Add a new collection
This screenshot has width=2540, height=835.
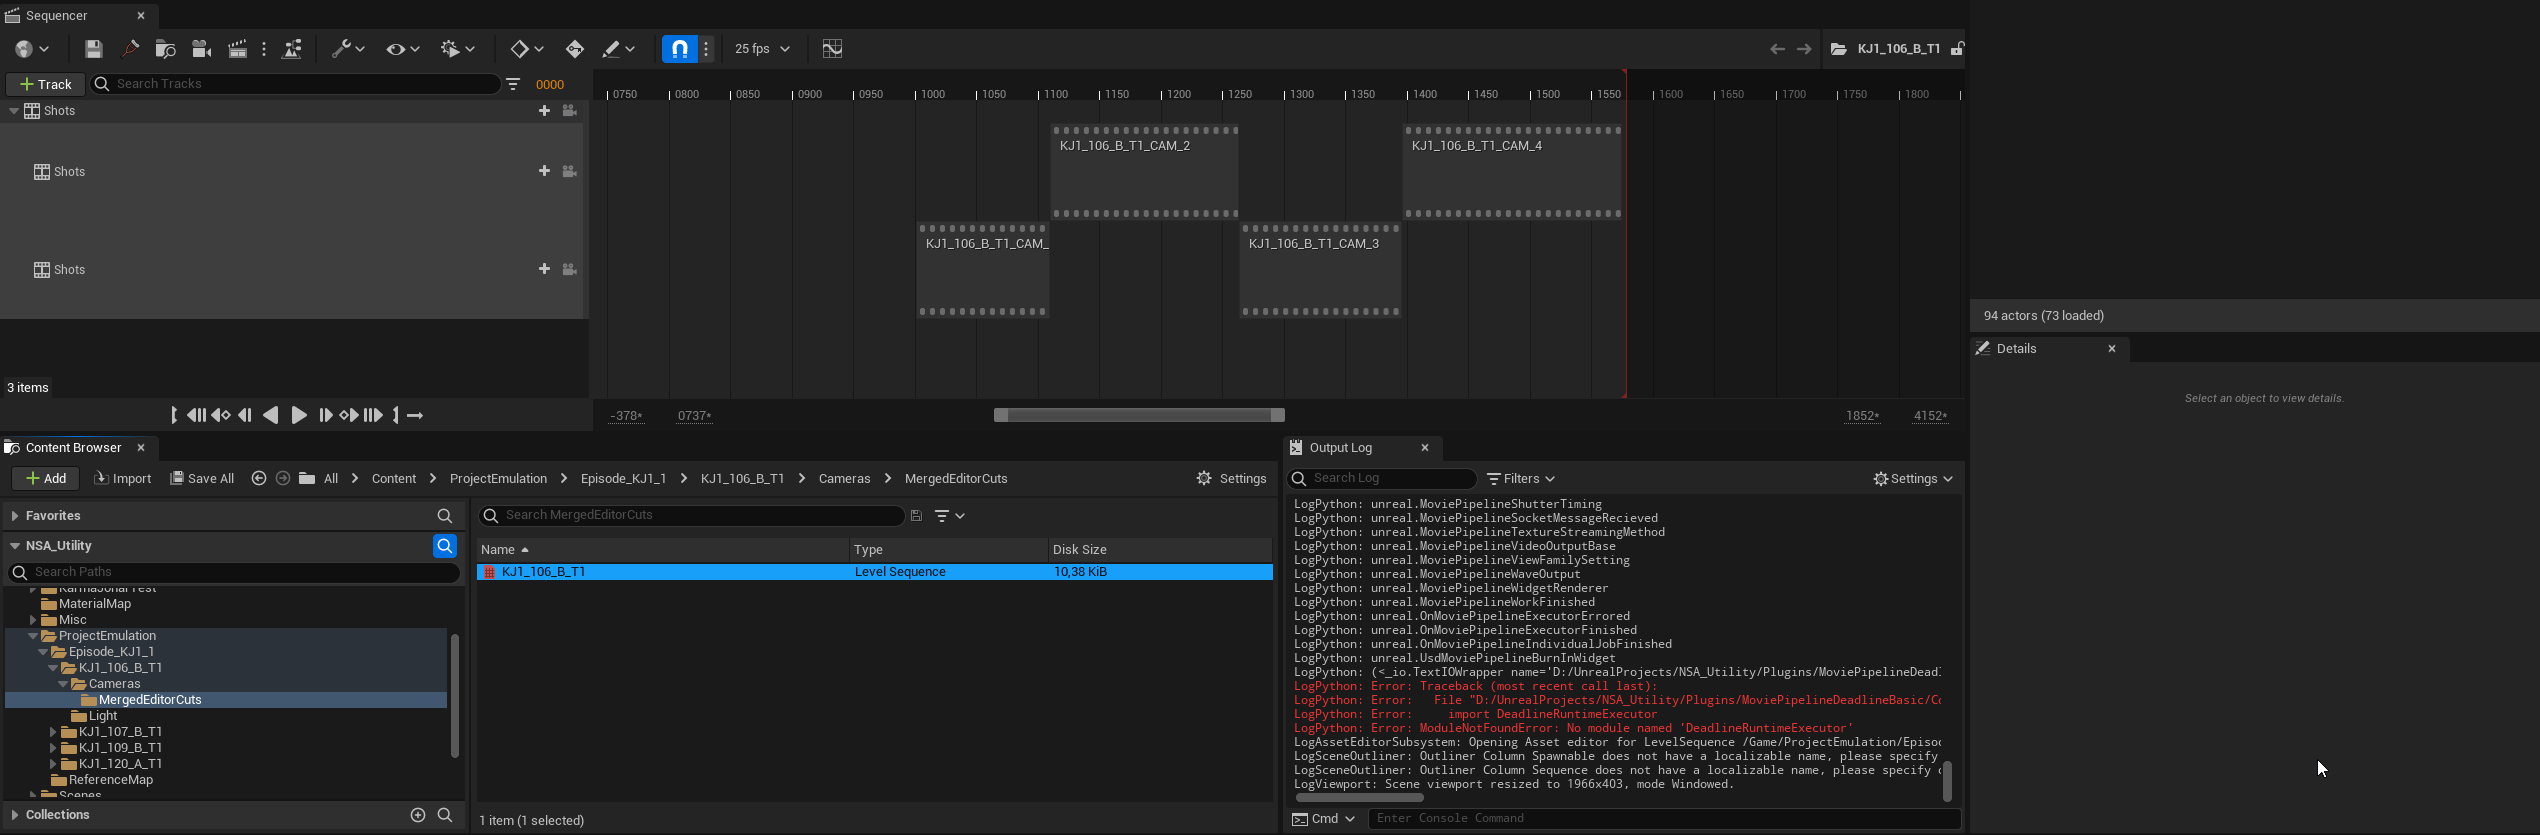(x=418, y=815)
